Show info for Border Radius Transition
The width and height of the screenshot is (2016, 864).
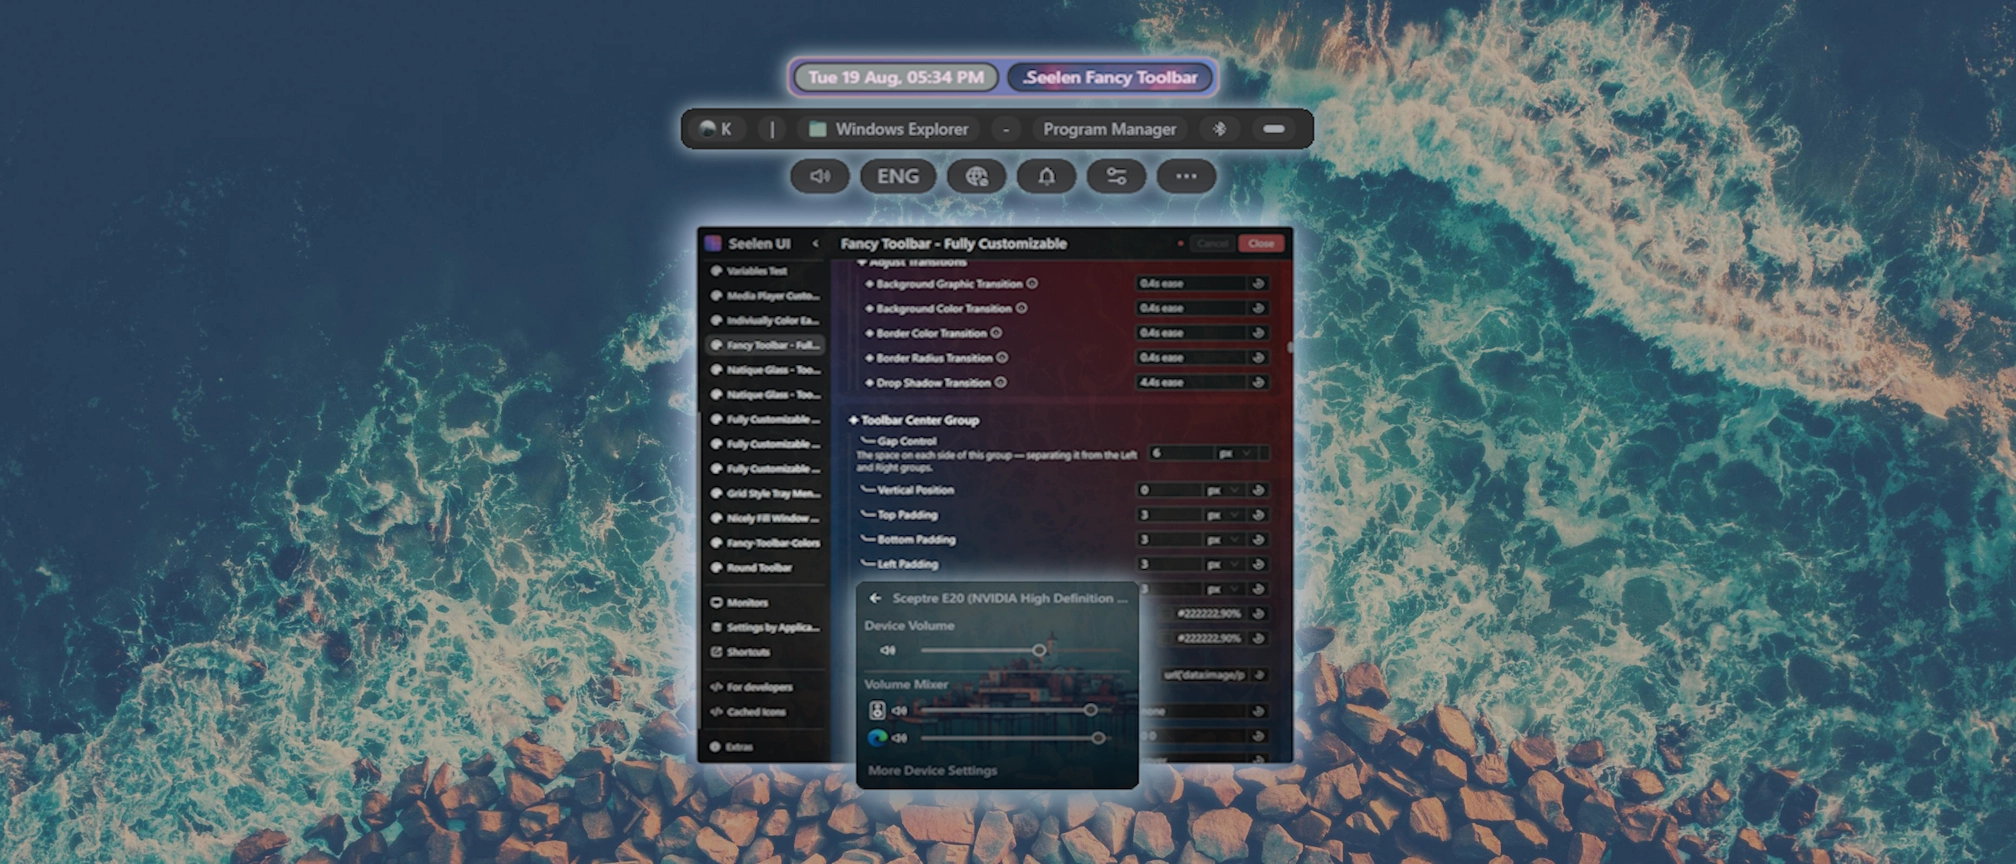pos(1002,357)
